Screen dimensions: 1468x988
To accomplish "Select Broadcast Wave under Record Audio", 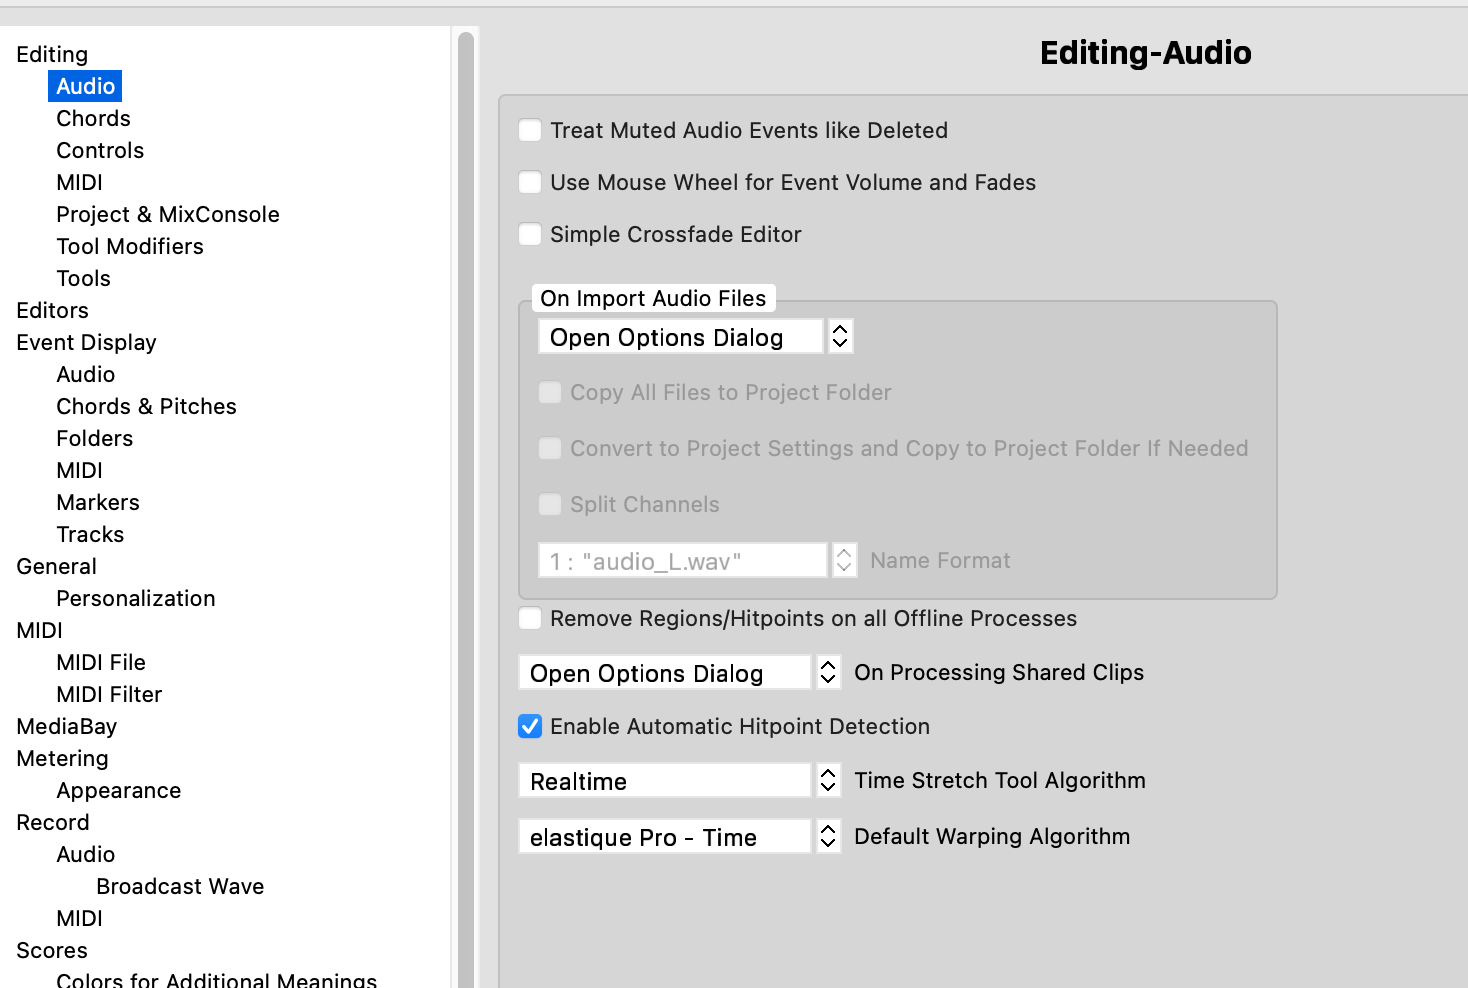I will tap(180, 887).
